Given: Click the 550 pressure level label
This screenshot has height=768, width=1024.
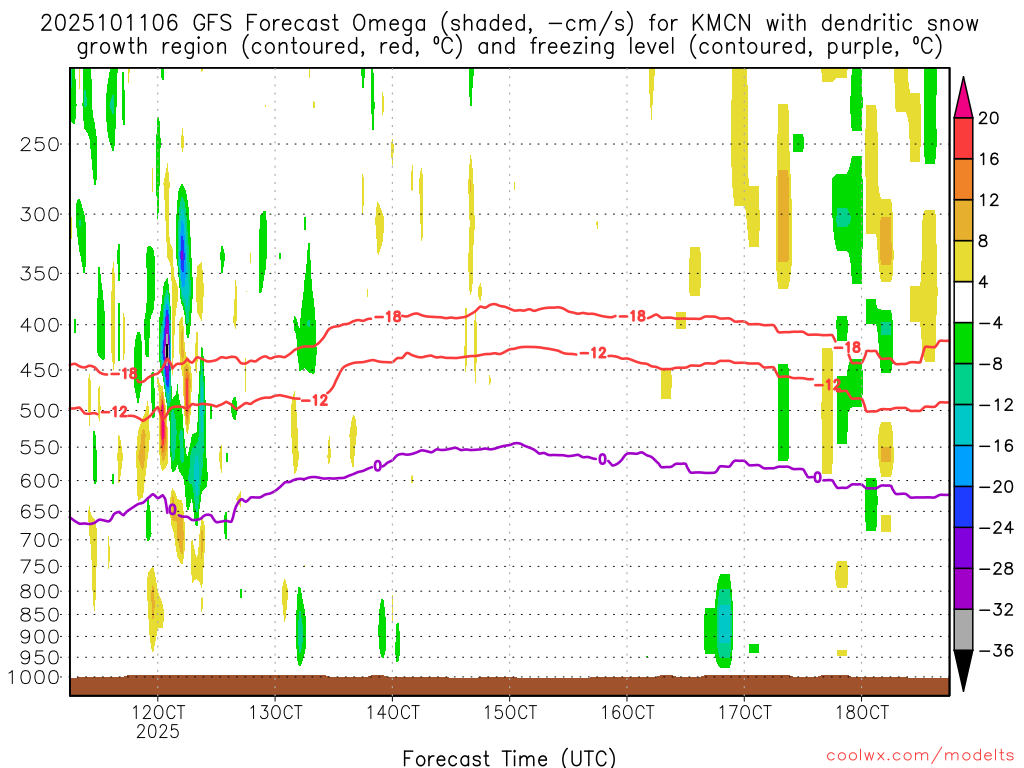Looking at the screenshot, I should tap(39, 447).
